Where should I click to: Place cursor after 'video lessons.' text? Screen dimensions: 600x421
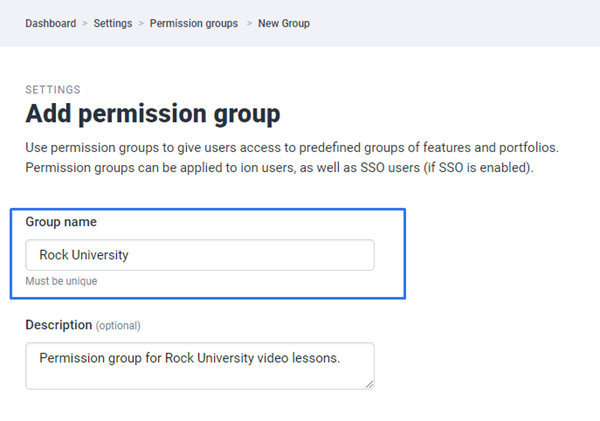343,357
